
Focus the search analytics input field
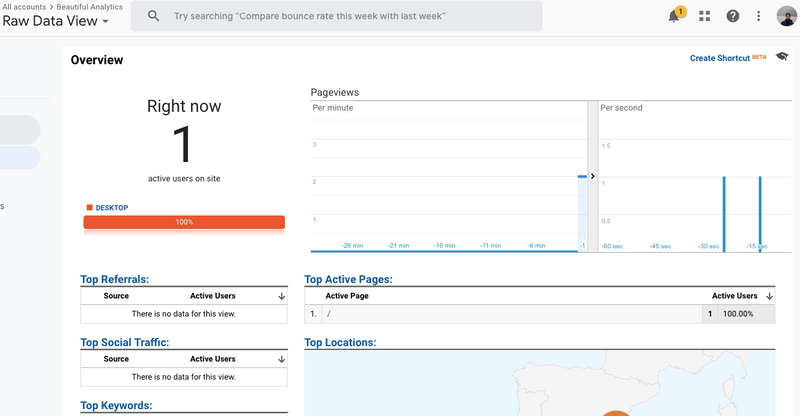tap(336, 16)
